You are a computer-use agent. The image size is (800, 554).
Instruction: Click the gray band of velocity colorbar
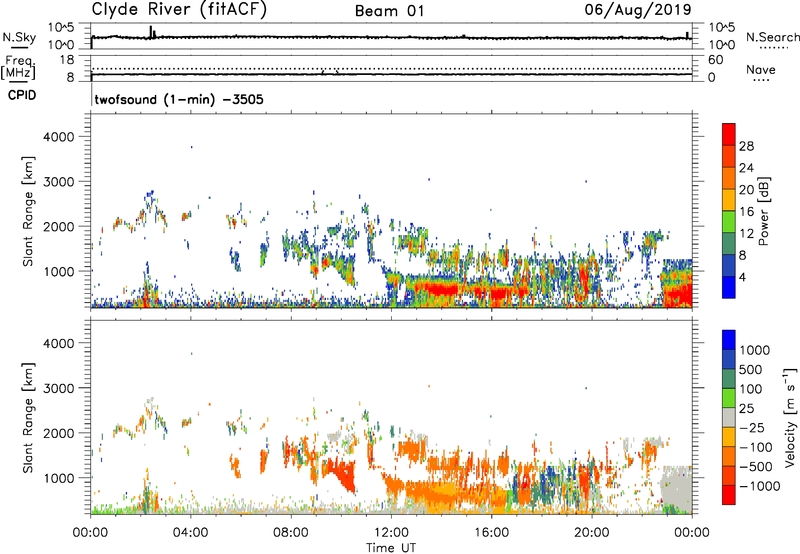[729, 417]
